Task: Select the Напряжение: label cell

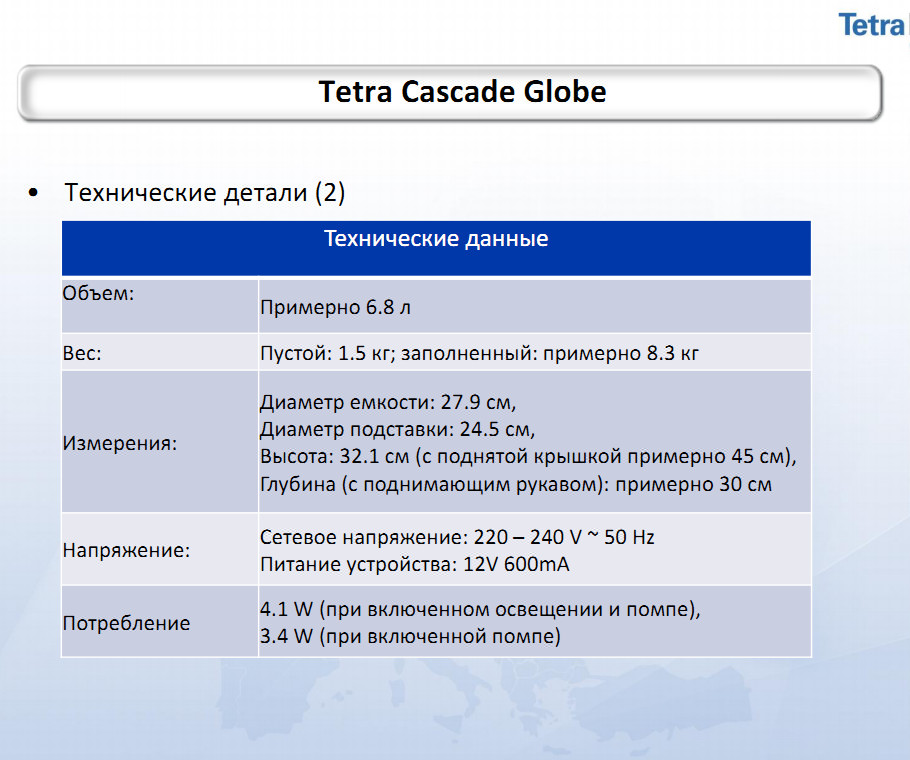Action: [126, 550]
